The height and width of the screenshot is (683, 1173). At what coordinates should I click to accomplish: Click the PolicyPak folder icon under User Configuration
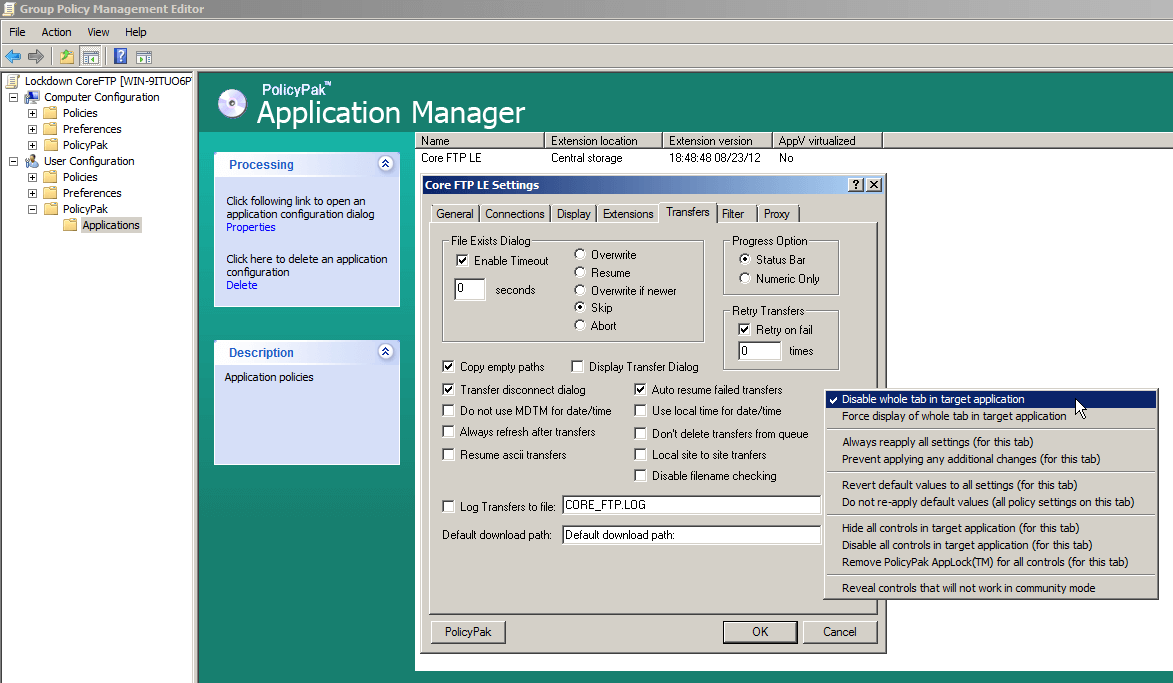51,209
